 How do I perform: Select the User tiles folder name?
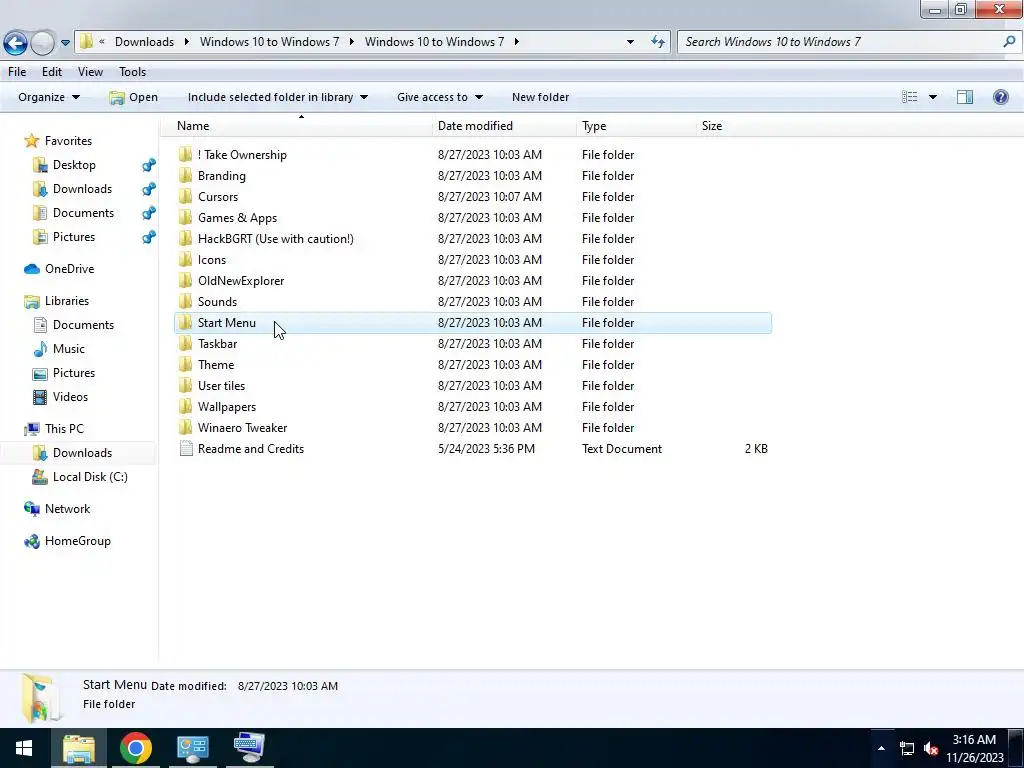point(221,385)
